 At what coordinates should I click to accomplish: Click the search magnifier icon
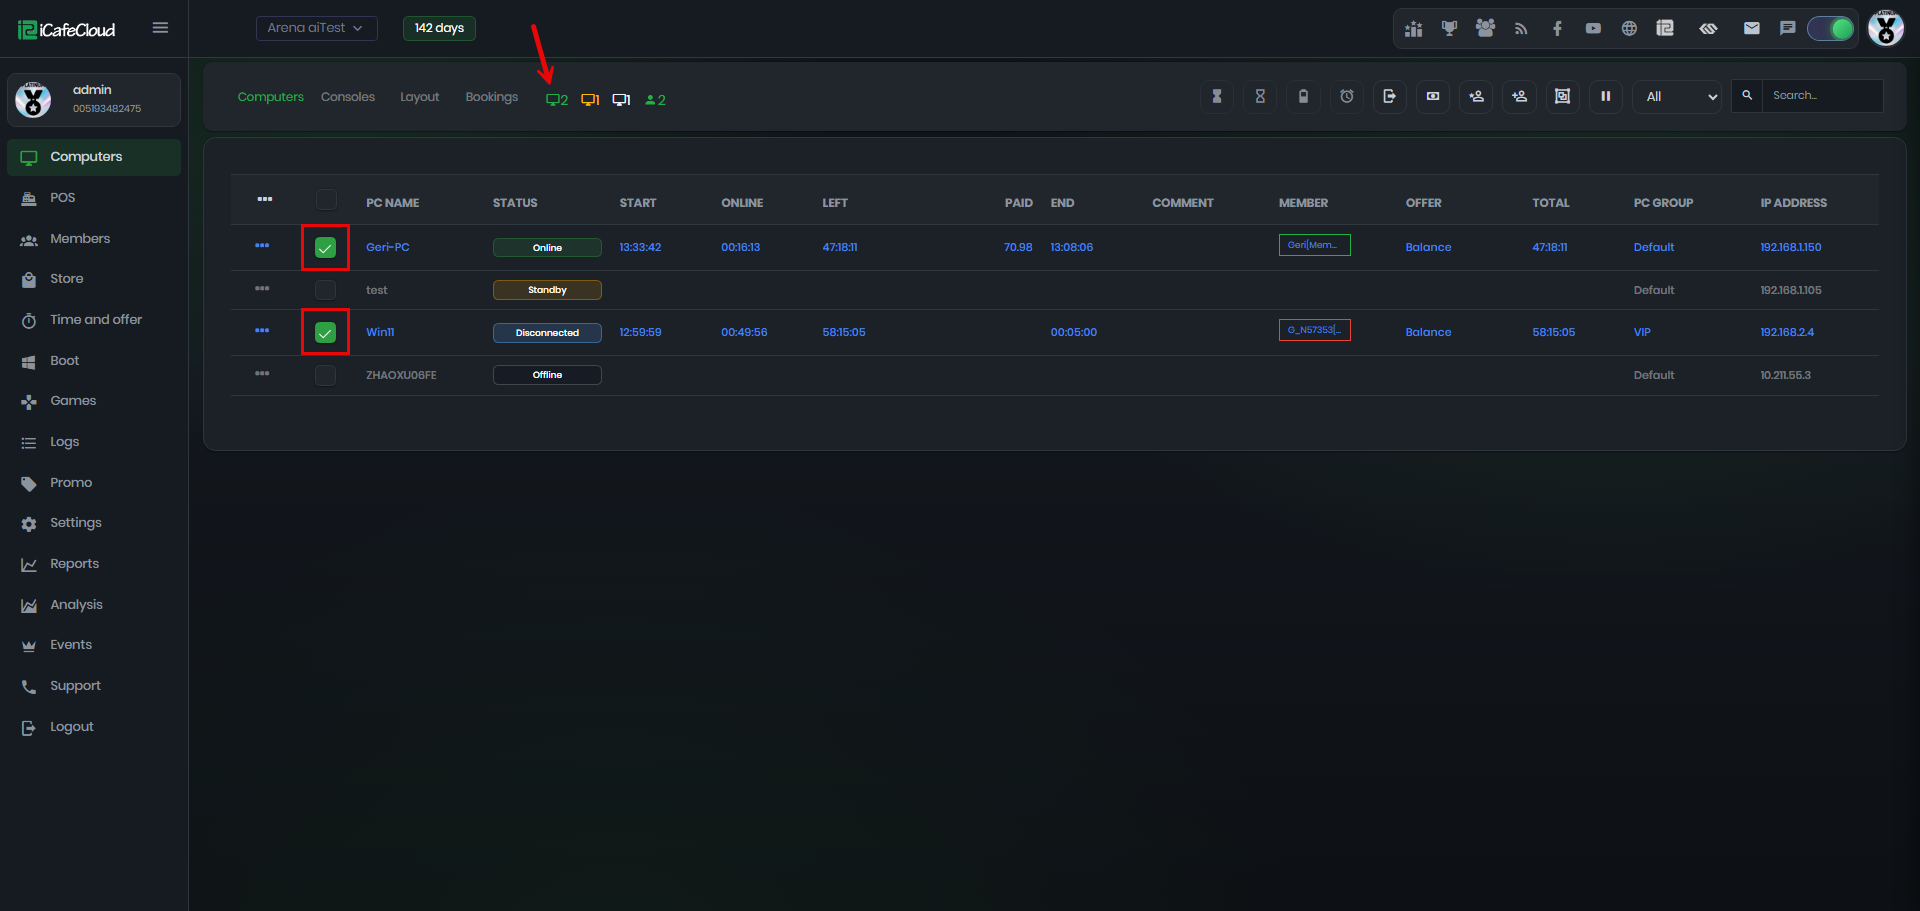[x=1747, y=96]
